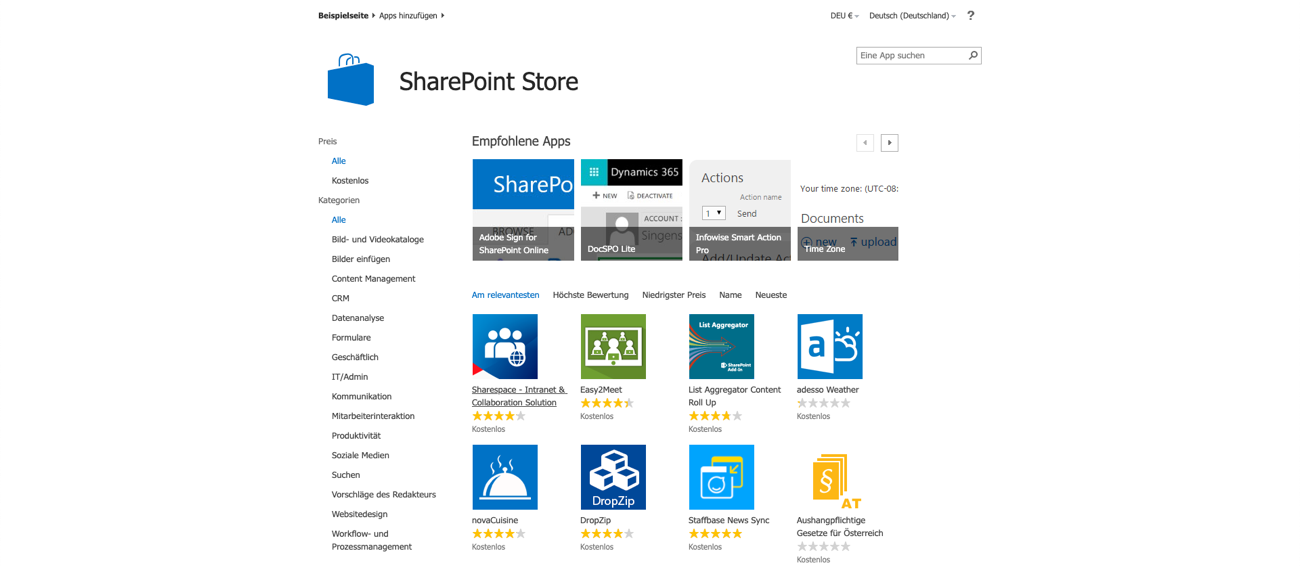Filter by IT/Admin category
1300x566 pixels.
click(x=350, y=377)
